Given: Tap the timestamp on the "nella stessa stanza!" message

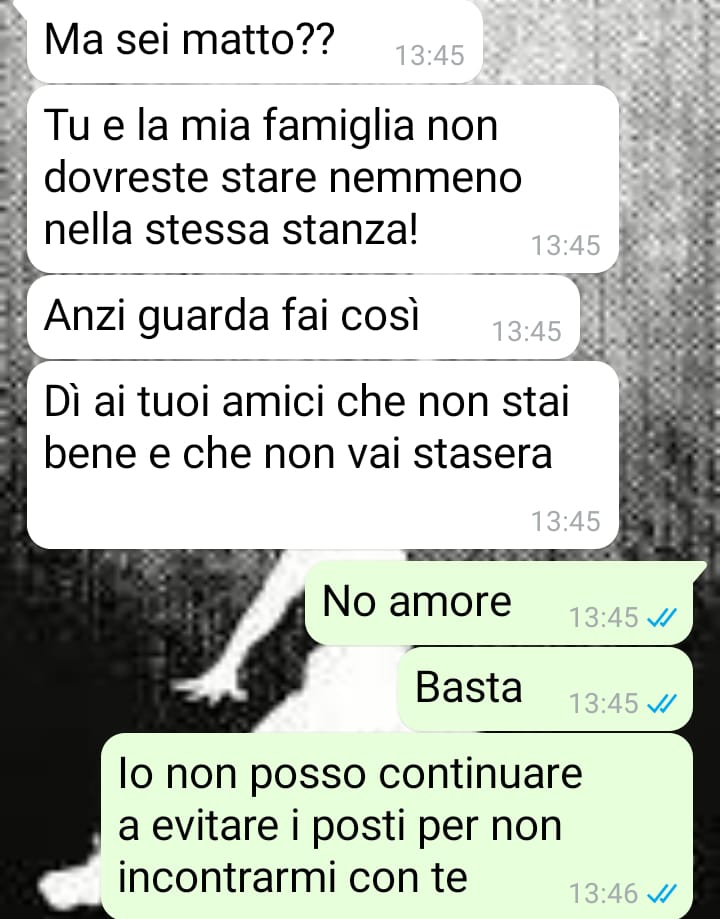Looking at the screenshot, I should 566,246.
